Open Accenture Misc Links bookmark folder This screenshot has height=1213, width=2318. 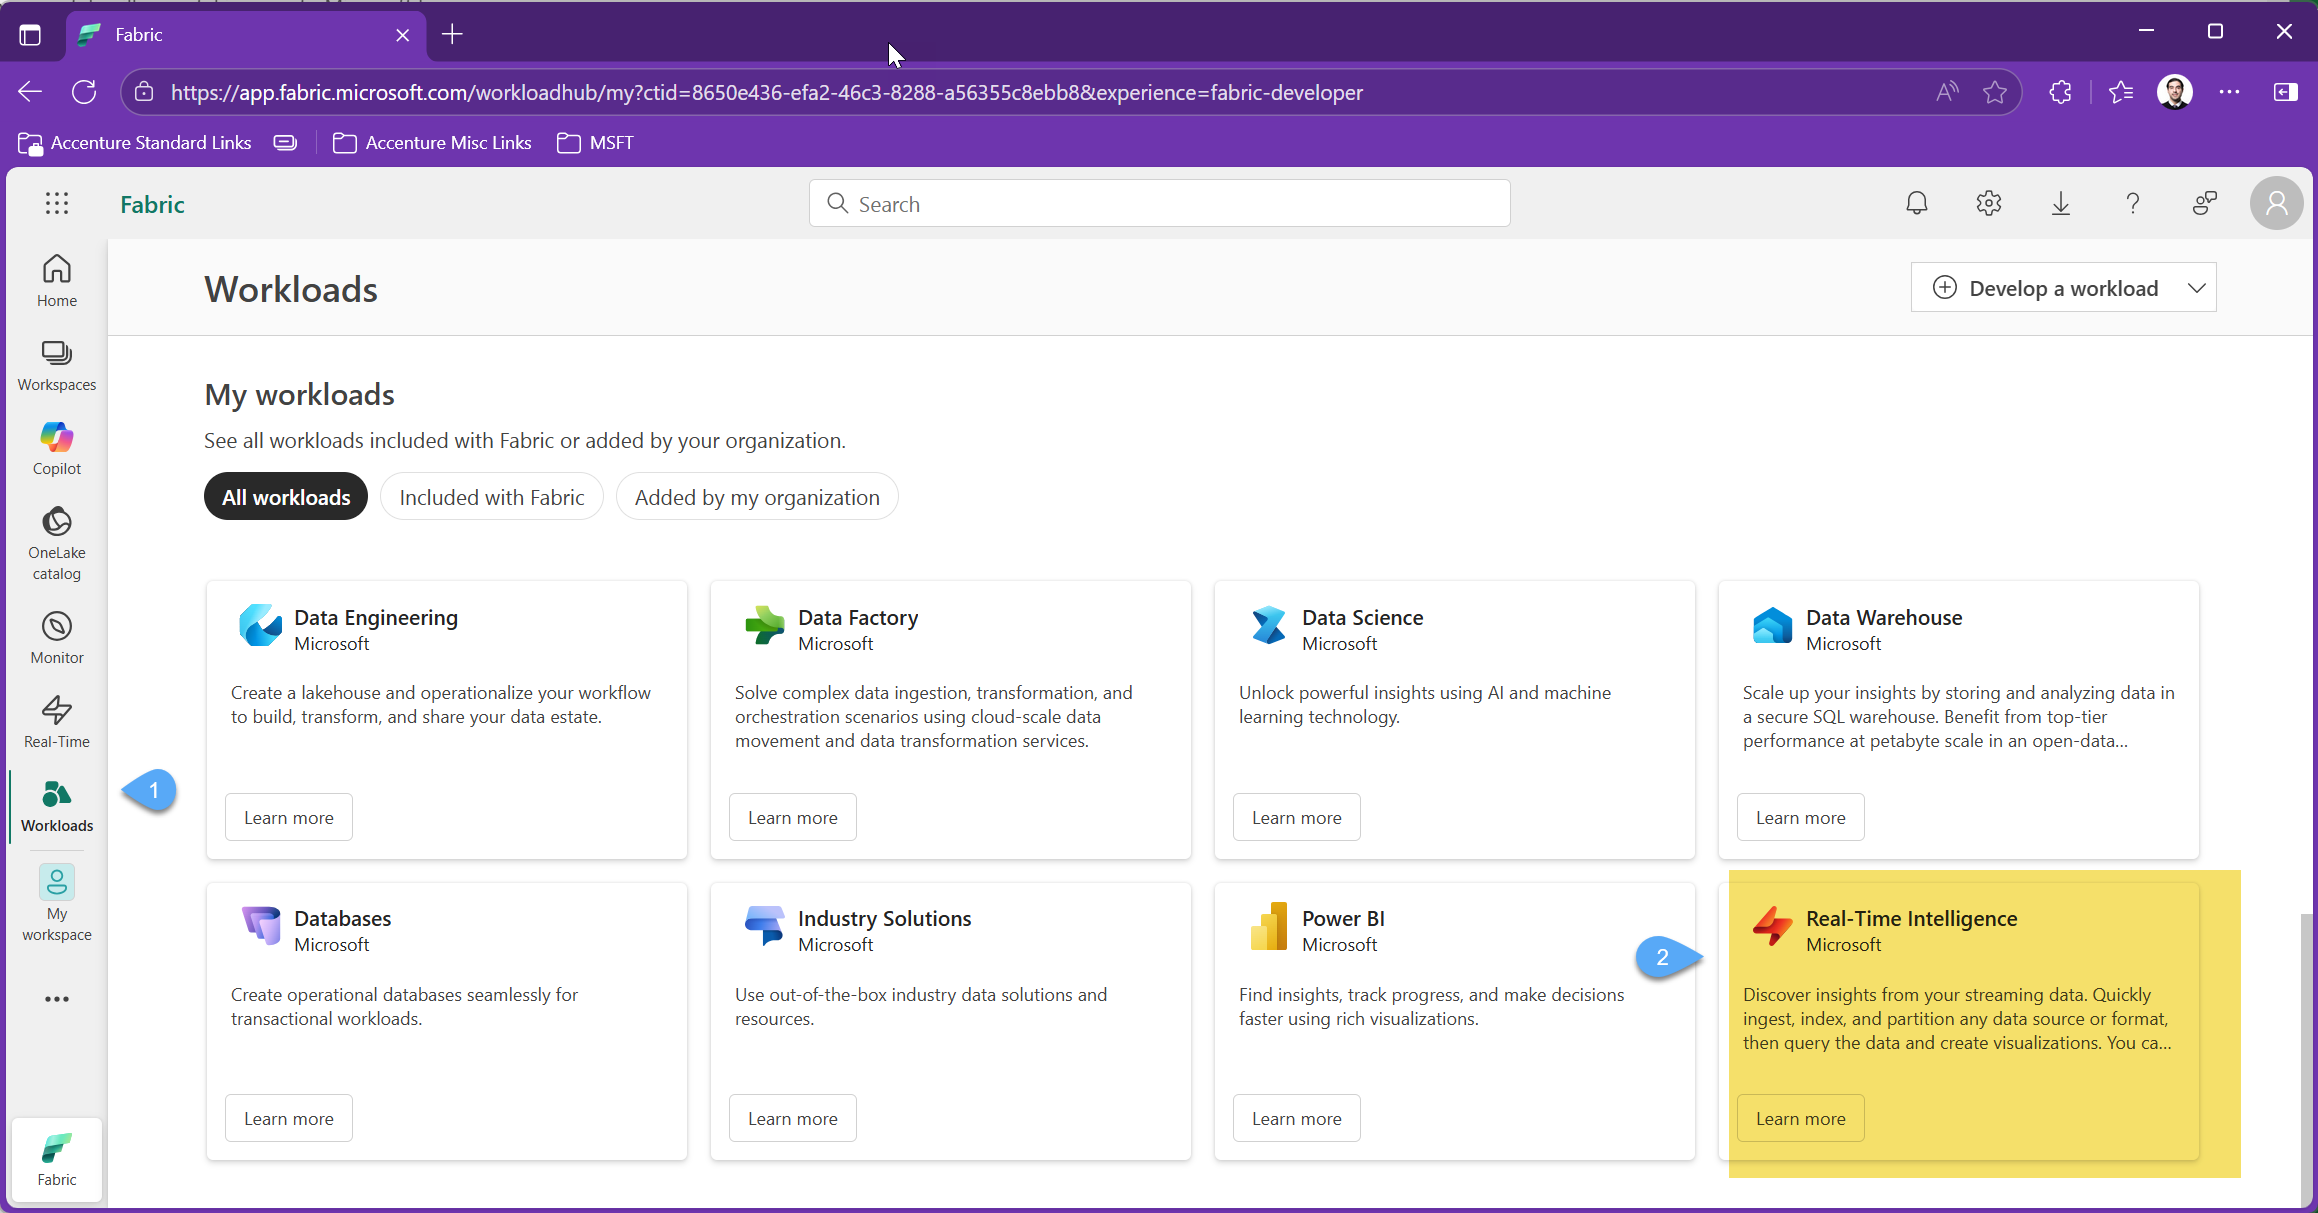(432, 143)
